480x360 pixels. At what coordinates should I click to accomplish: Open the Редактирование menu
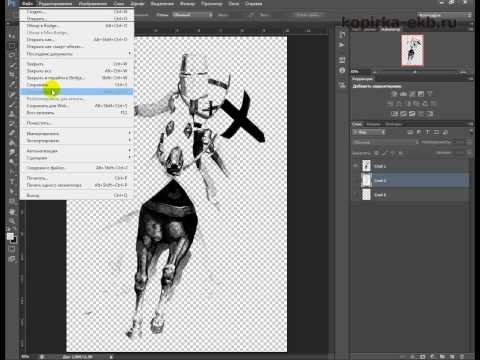tap(55, 4)
